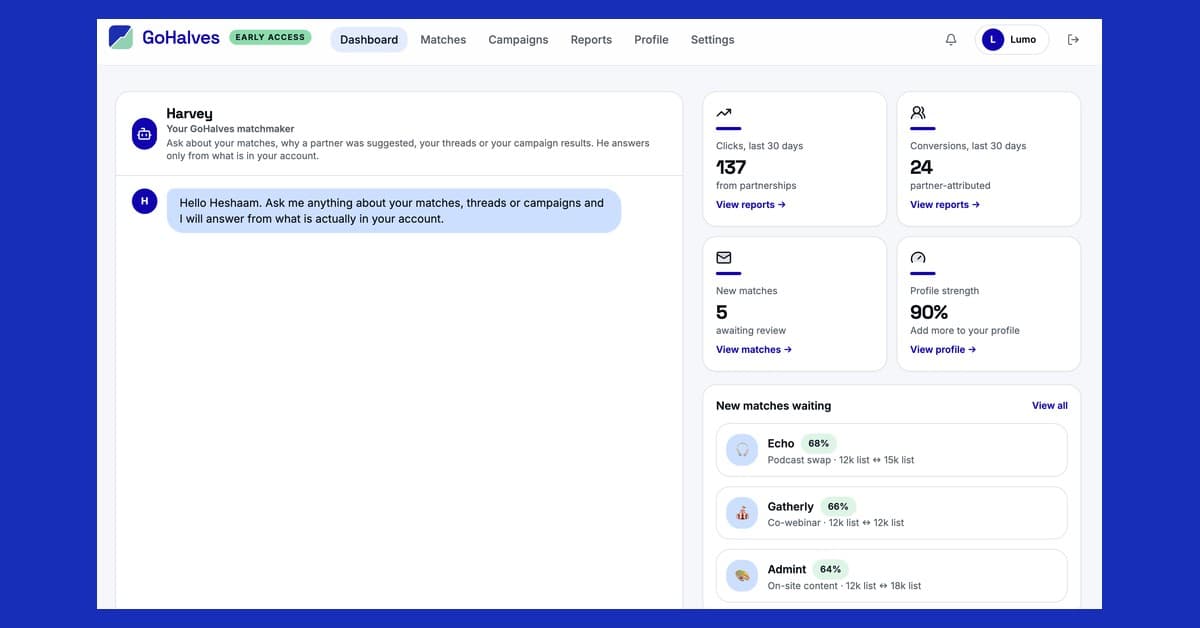Click the 137 clicks value
1200x628 pixels.
[x=731, y=167]
